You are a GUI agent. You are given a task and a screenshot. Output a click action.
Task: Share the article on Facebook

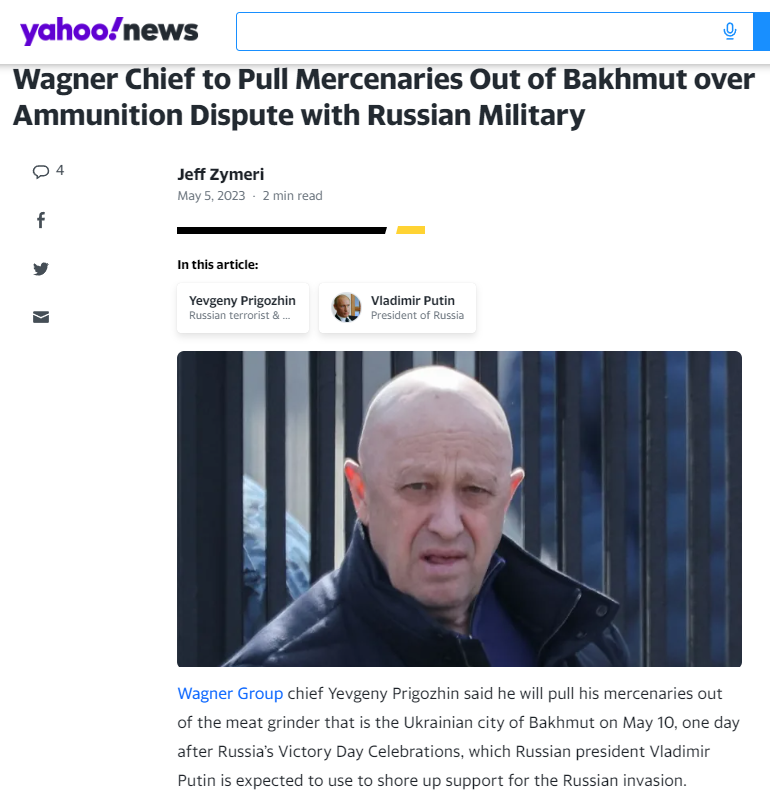[x=41, y=220]
